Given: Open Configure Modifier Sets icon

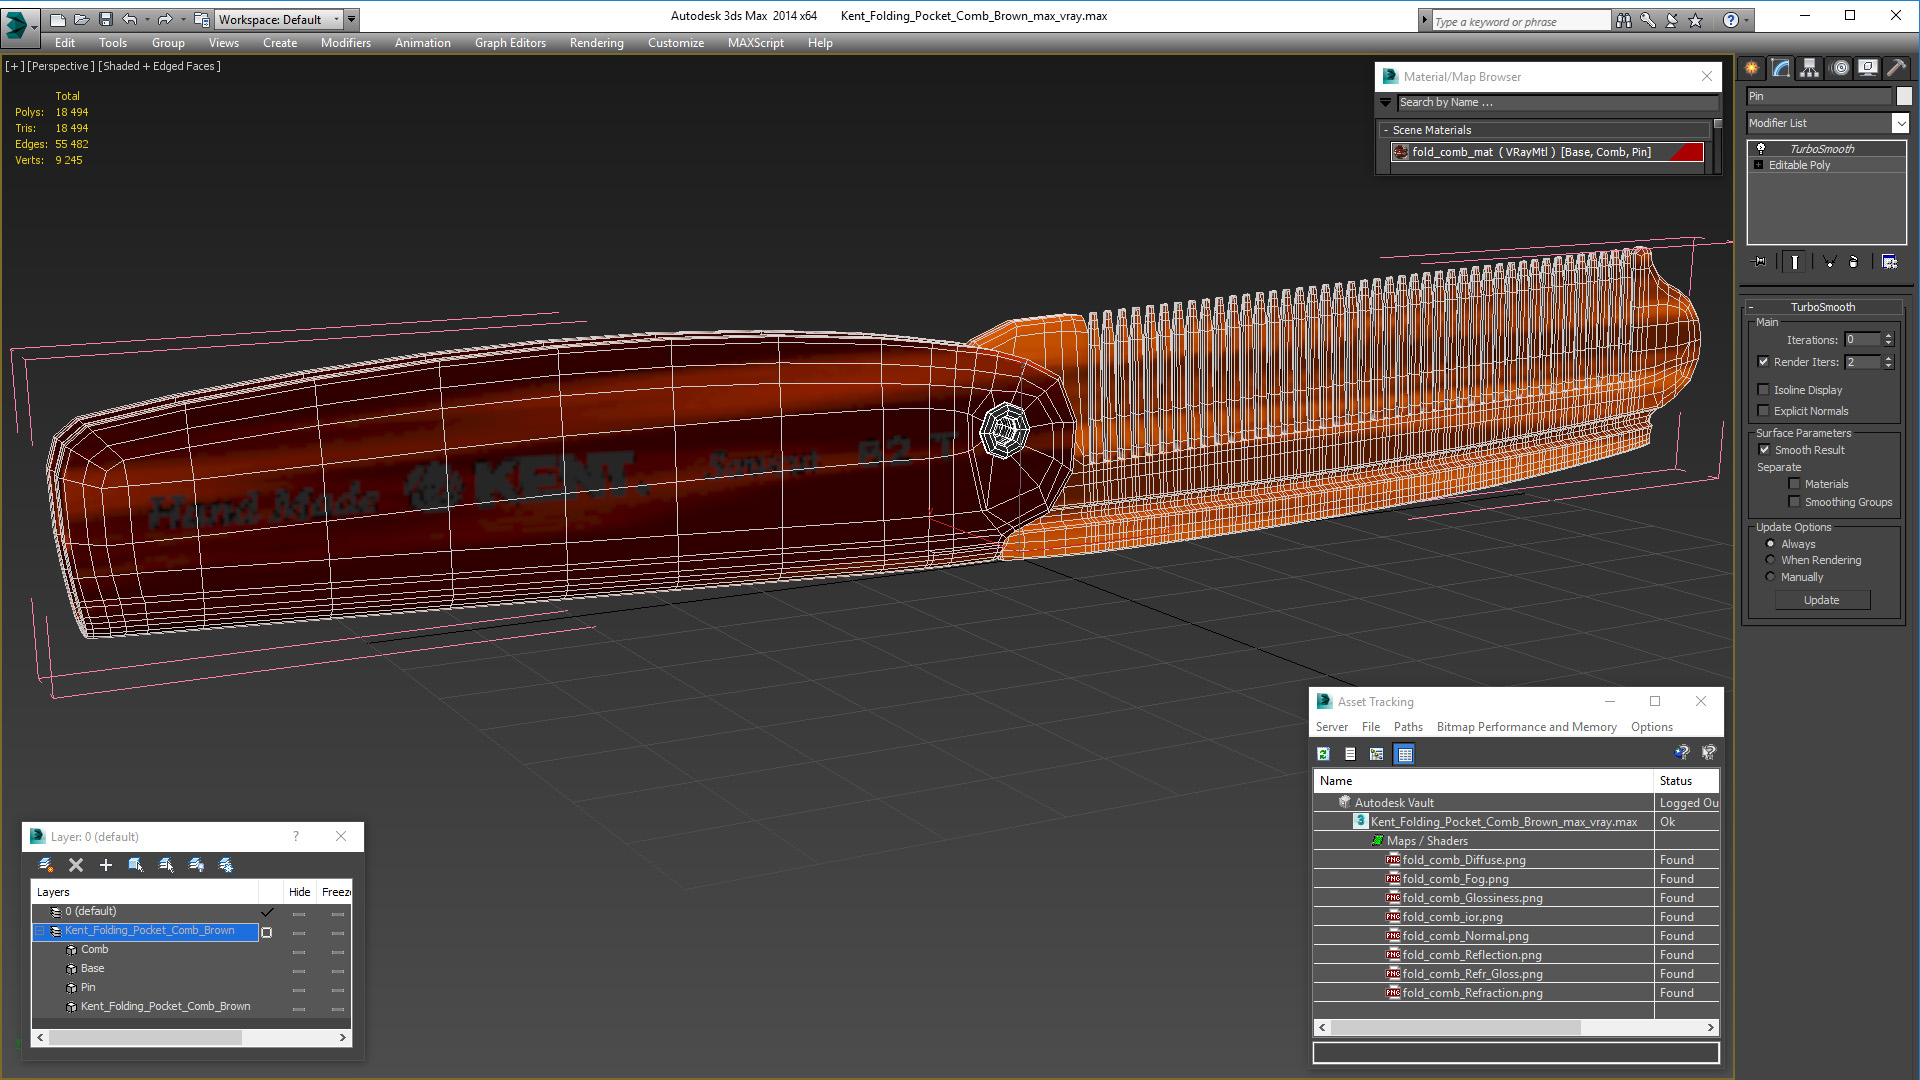Looking at the screenshot, I should [x=1889, y=262].
